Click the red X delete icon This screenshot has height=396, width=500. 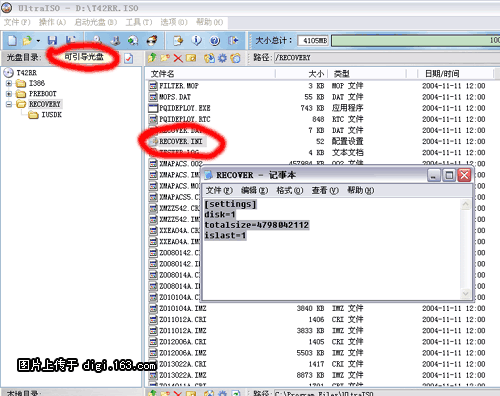pyautogui.click(x=178, y=58)
